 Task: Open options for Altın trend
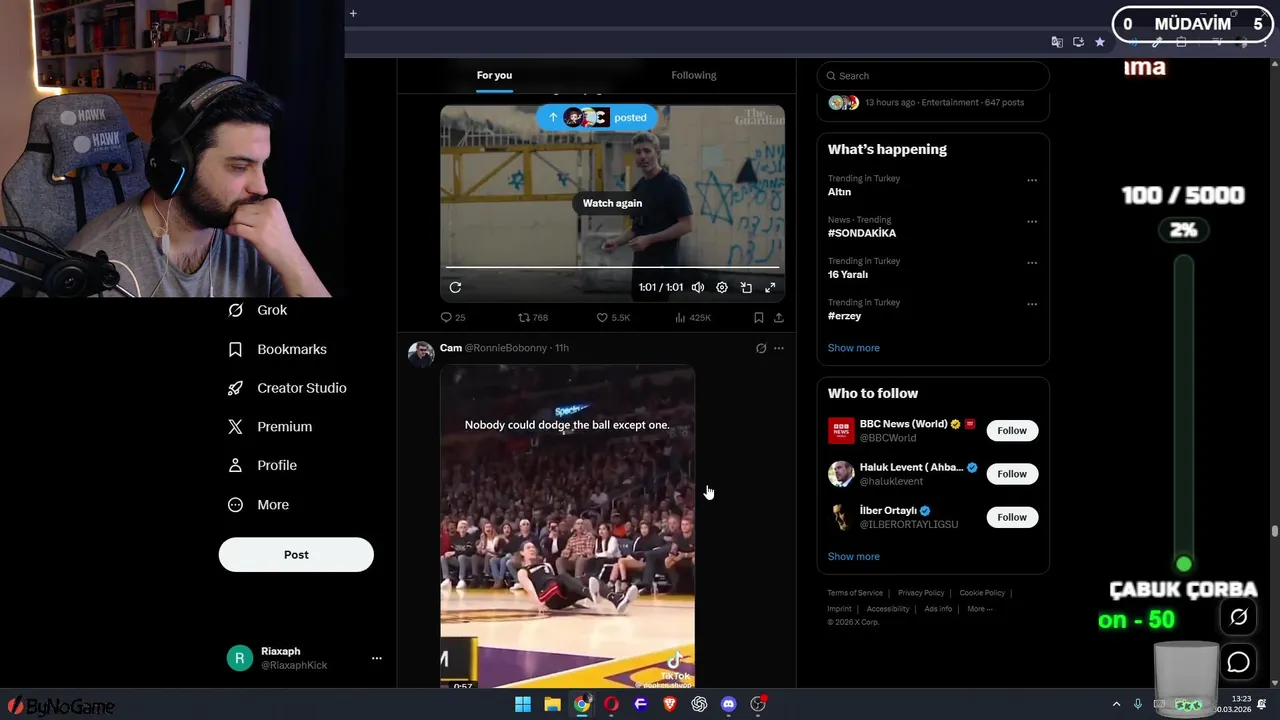coord(1032,181)
